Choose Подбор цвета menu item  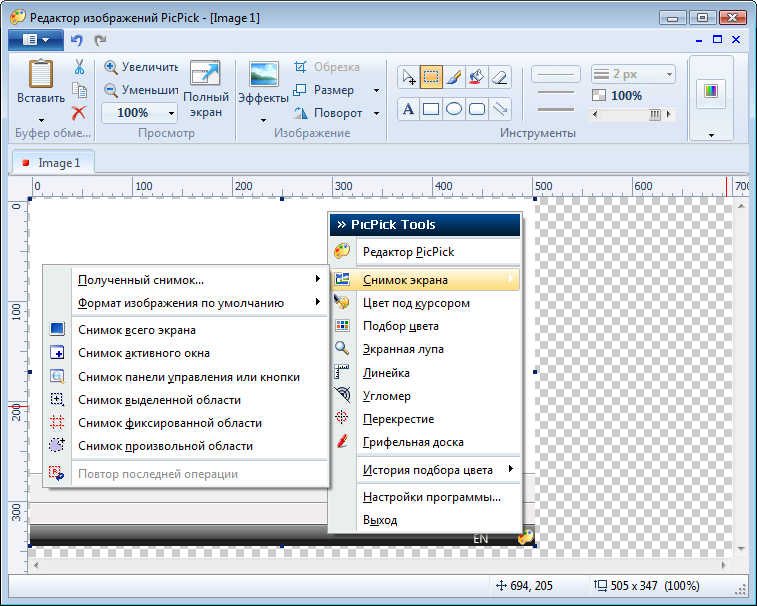tap(425, 326)
